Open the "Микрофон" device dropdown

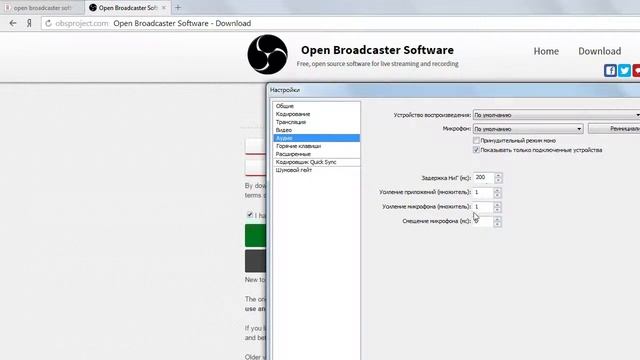528,129
